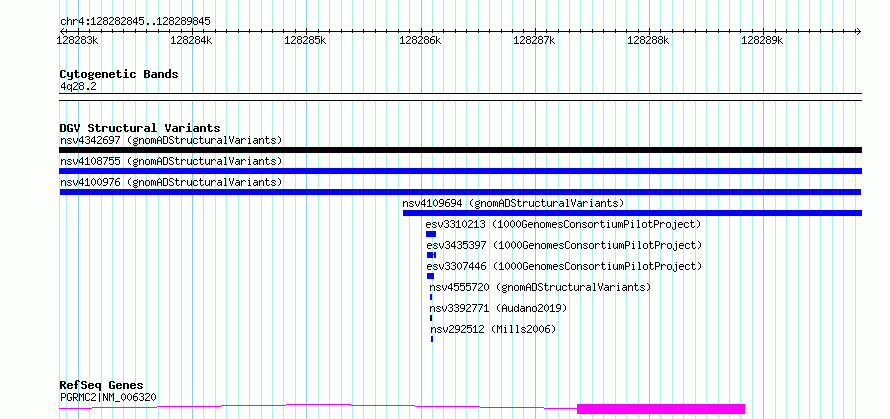Click the RefSeq Genes track heading
Image resolution: width=890 pixels, height=419 pixels.
tap(102, 386)
